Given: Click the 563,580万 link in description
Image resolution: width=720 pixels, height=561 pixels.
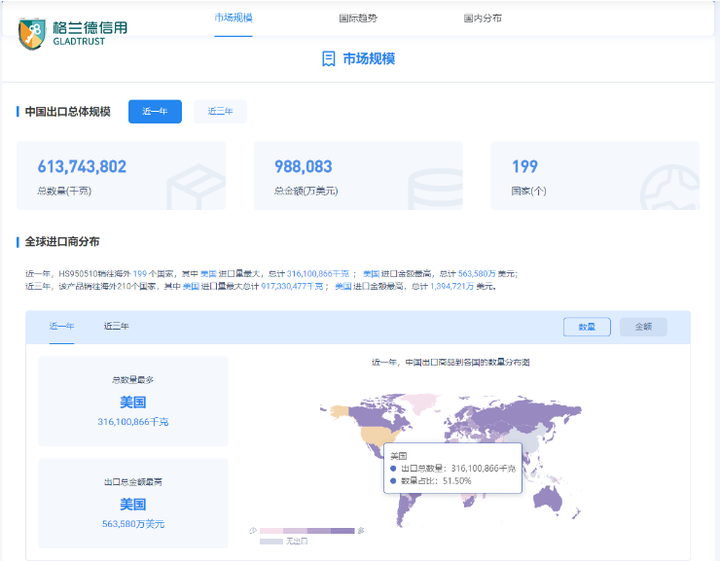Looking at the screenshot, I should (x=477, y=274).
